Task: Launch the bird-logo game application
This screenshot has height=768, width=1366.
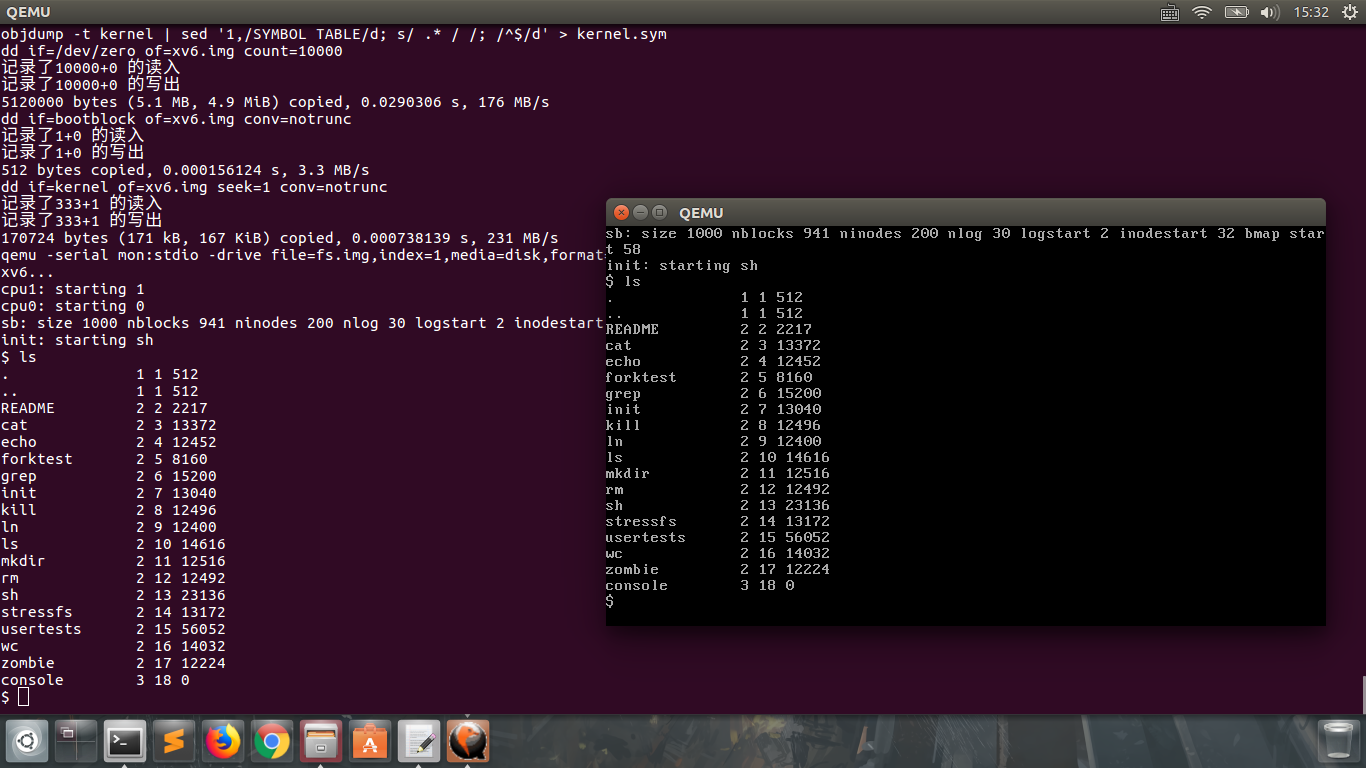Action: (467, 741)
